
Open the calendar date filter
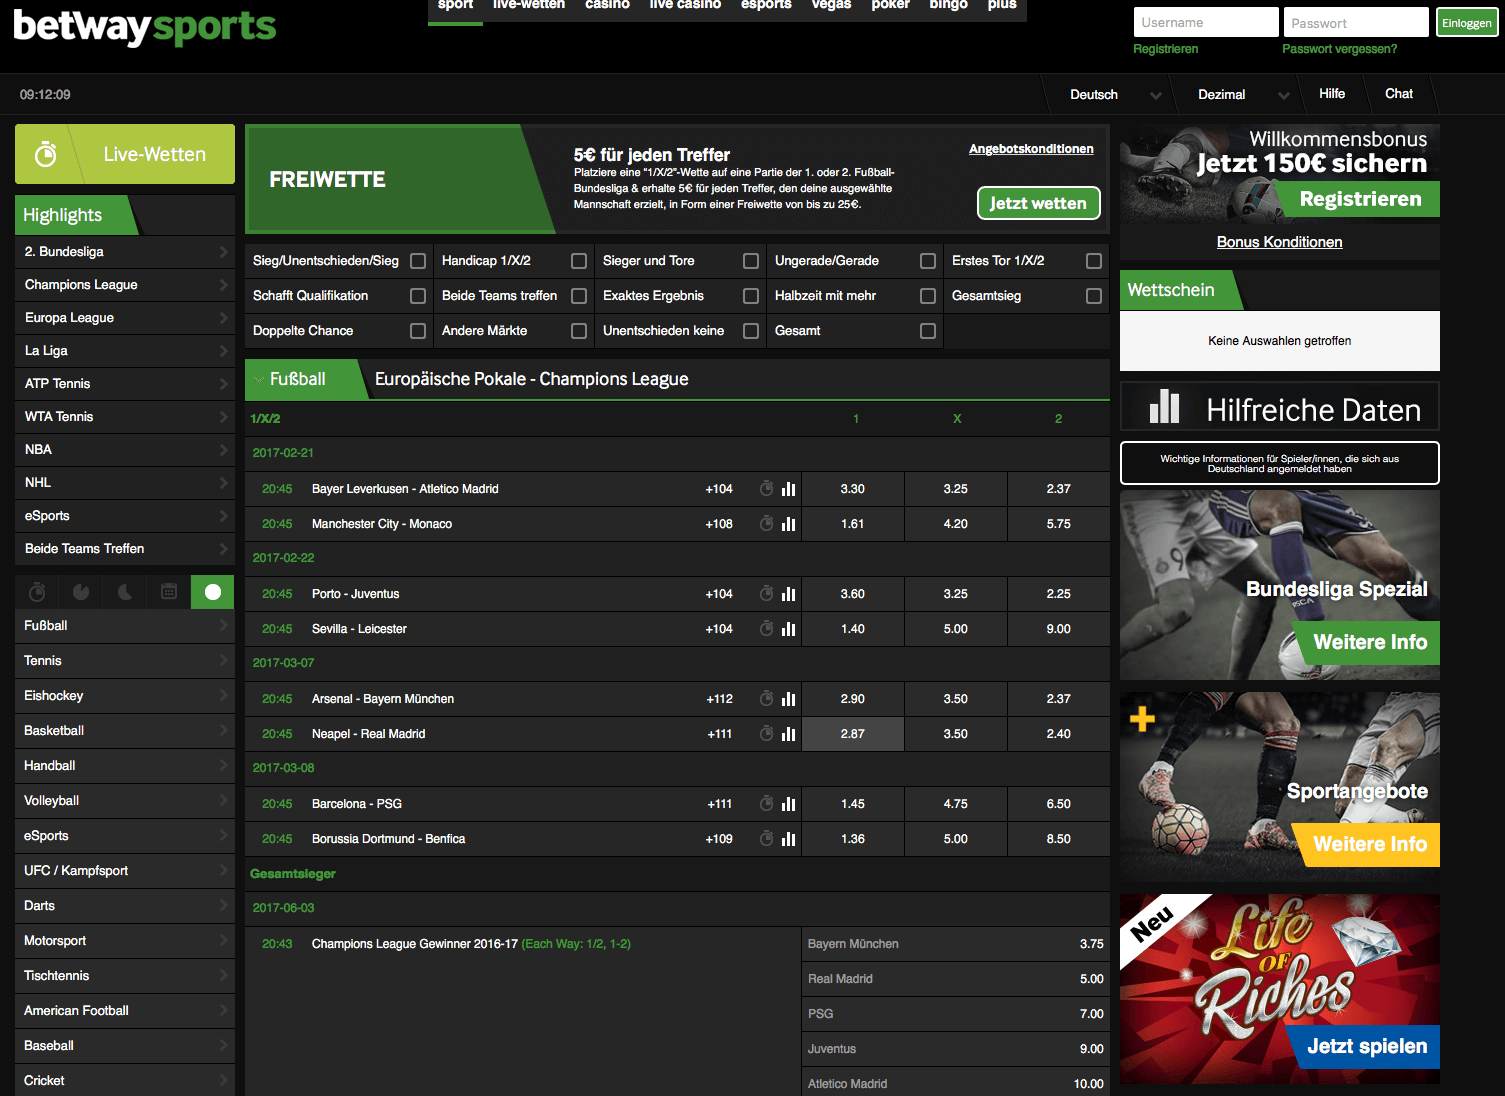click(169, 592)
